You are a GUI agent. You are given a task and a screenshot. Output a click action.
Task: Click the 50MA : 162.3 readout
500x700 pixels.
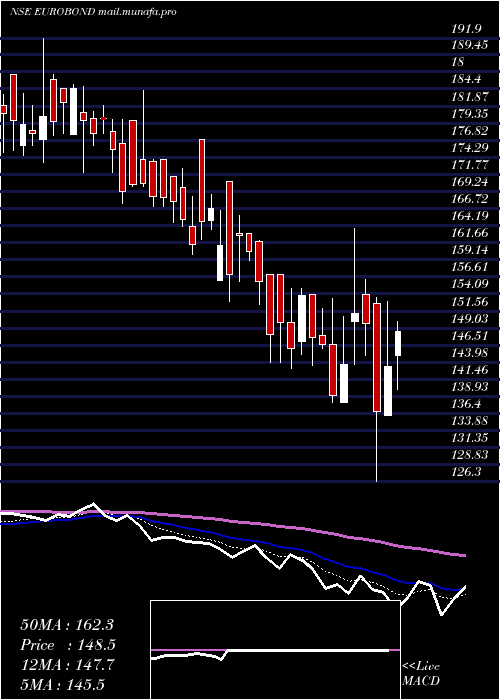(68, 625)
